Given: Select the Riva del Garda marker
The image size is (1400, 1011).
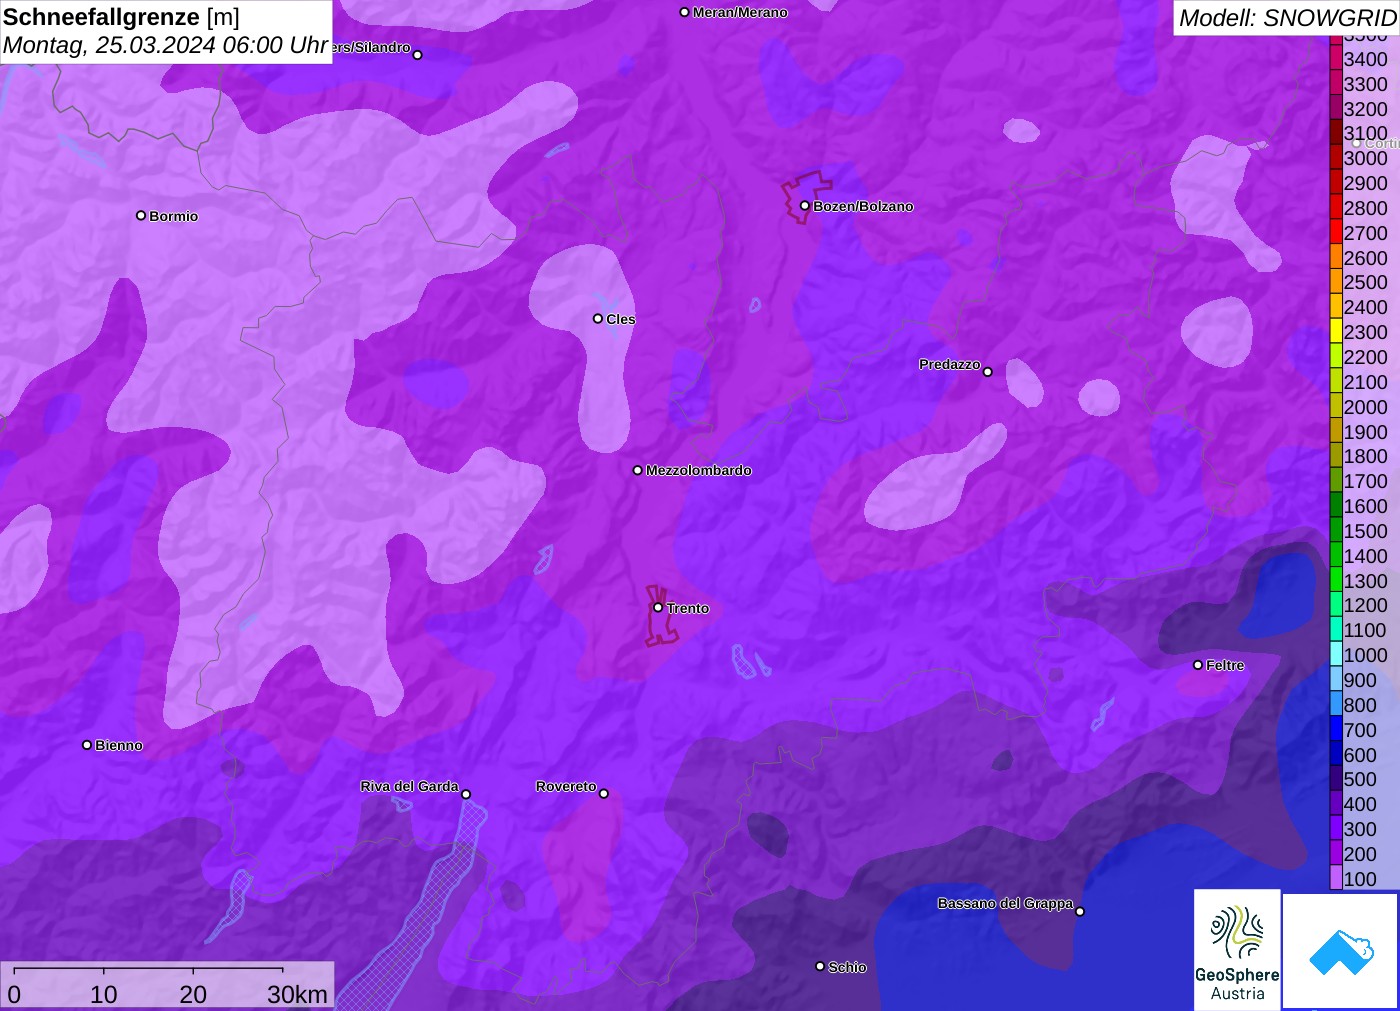Looking at the screenshot, I should 466,794.
